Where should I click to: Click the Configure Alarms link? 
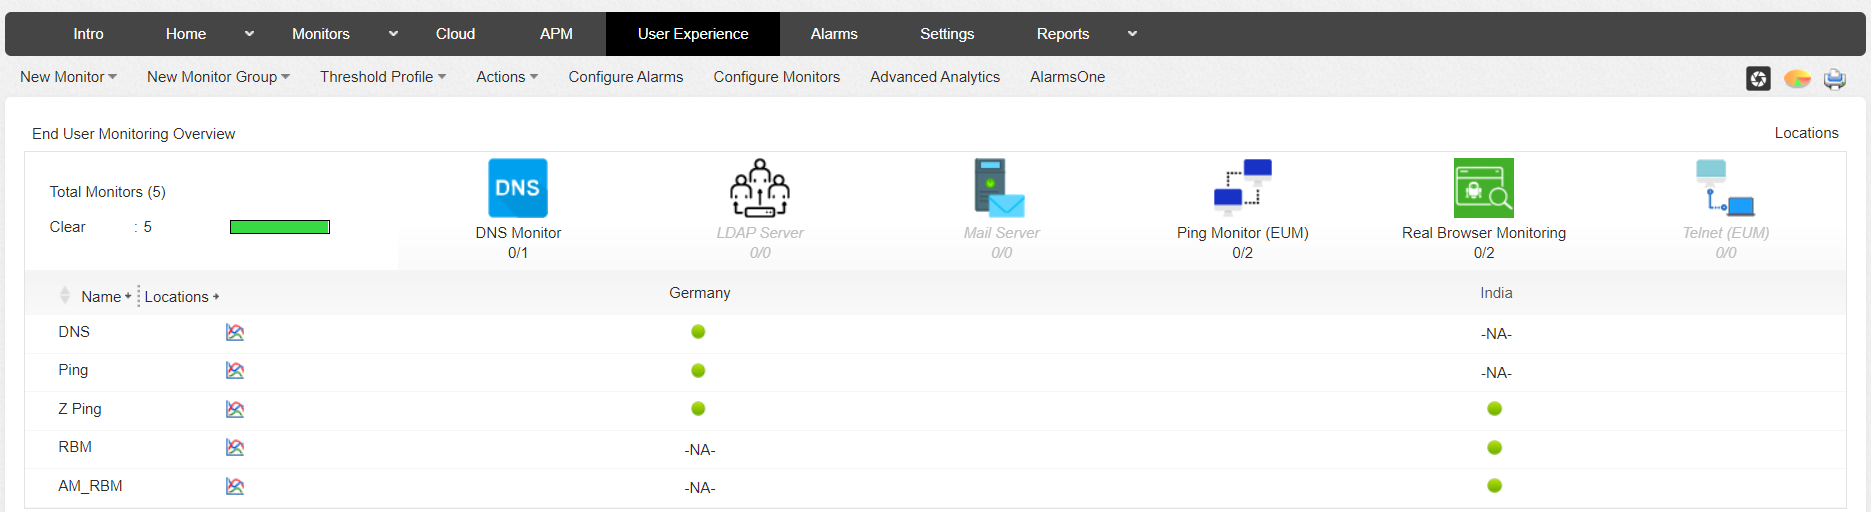point(626,77)
